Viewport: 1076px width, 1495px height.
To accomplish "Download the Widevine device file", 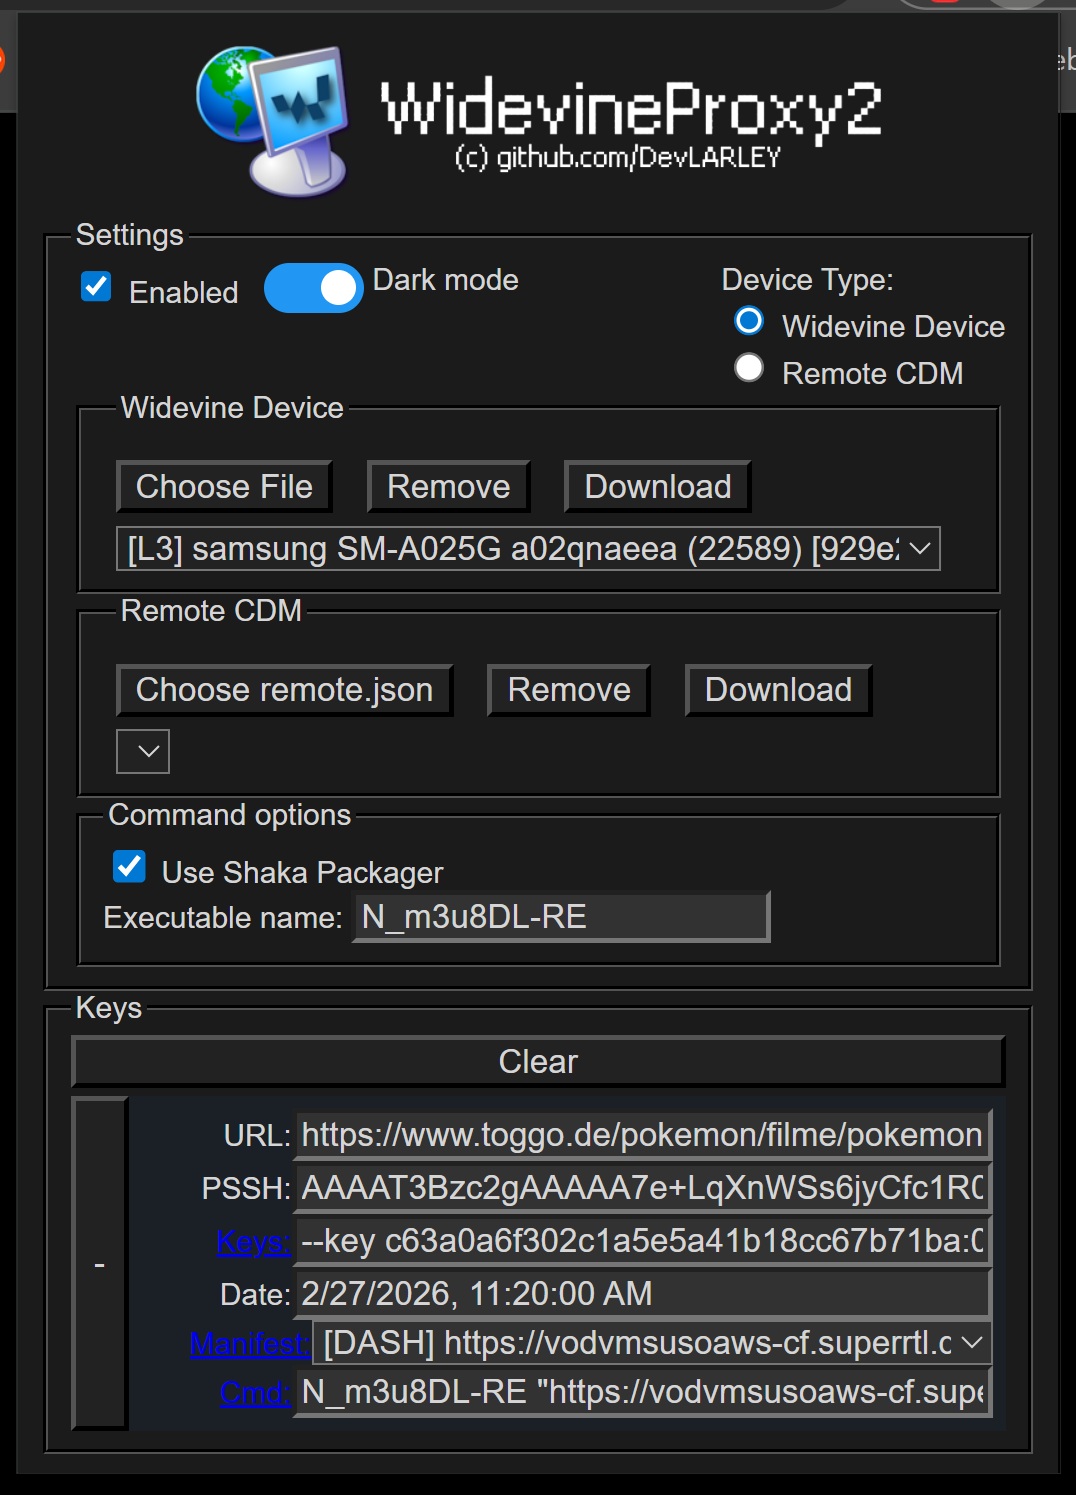I will point(657,487).
